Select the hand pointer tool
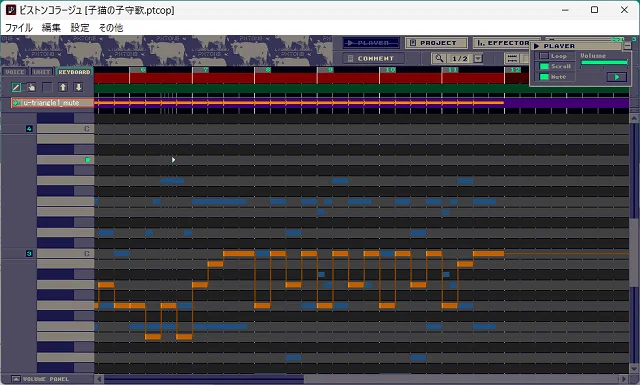Image resolution: width=640 pixels, height=385 pixels. click(x=31, y=87)
